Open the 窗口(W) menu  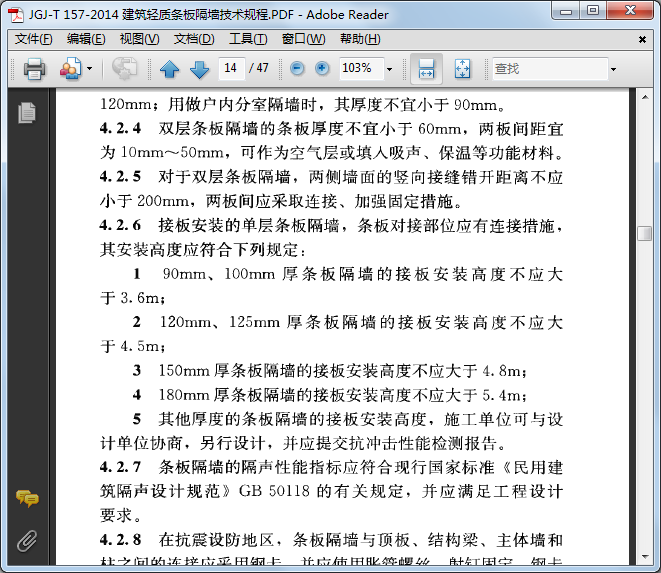(x=304, y=39)
